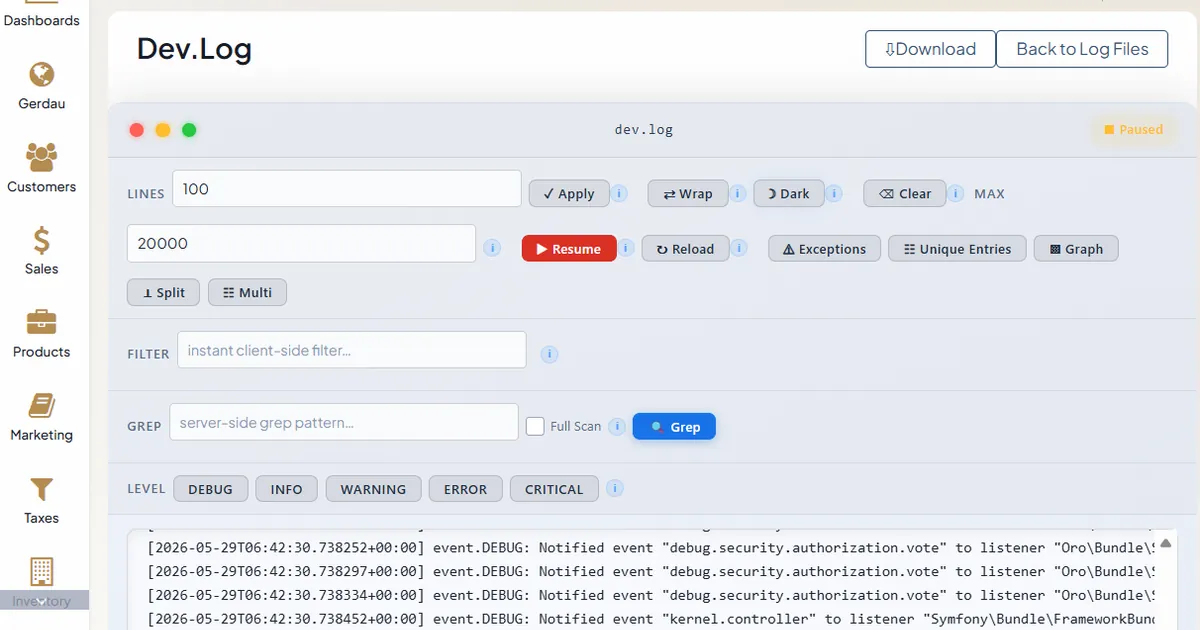Focus the instant client-side filter field
This screenshot has width=1200, height=630.
coord(352,350)
